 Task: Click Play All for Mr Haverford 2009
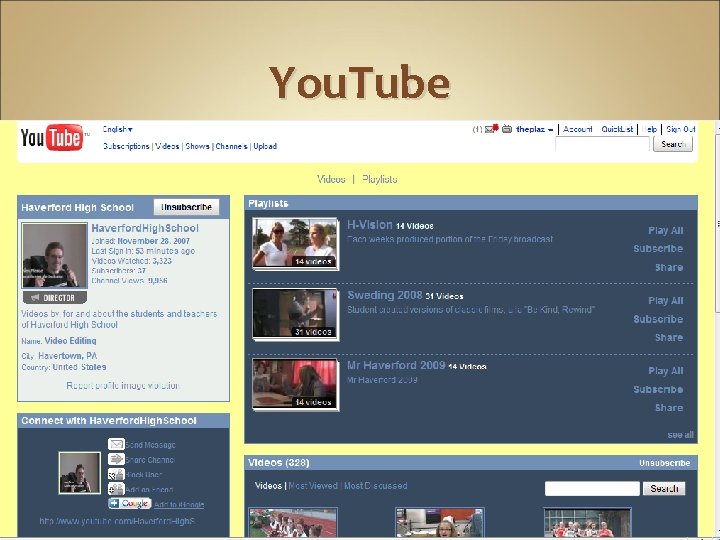665,371
